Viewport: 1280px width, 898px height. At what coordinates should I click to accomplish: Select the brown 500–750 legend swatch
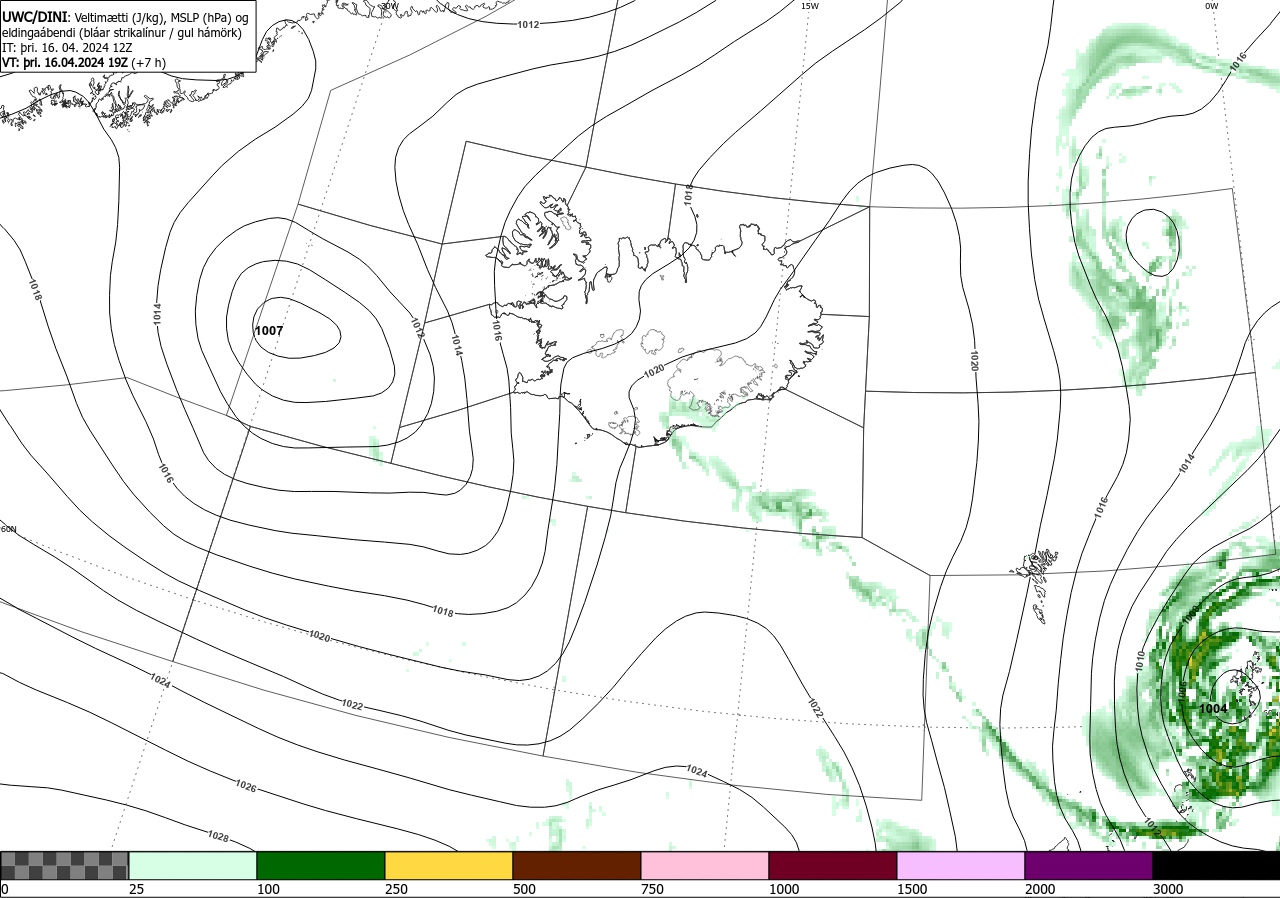(577, 865)
